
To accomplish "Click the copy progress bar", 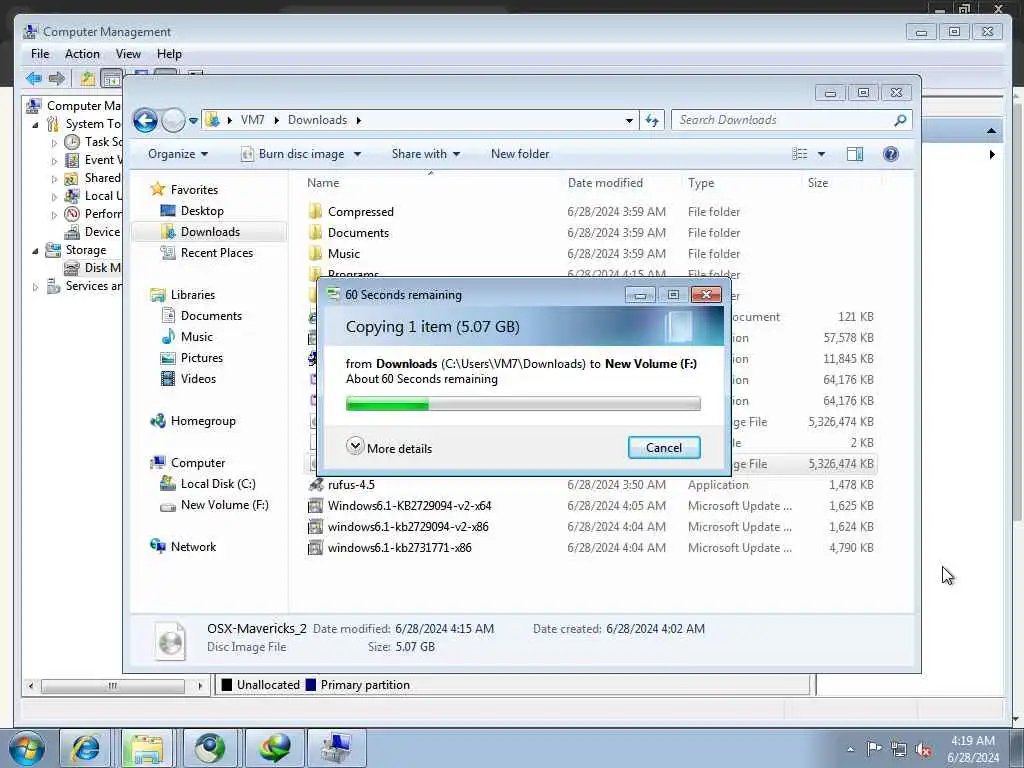I will [x=523, y=404].
